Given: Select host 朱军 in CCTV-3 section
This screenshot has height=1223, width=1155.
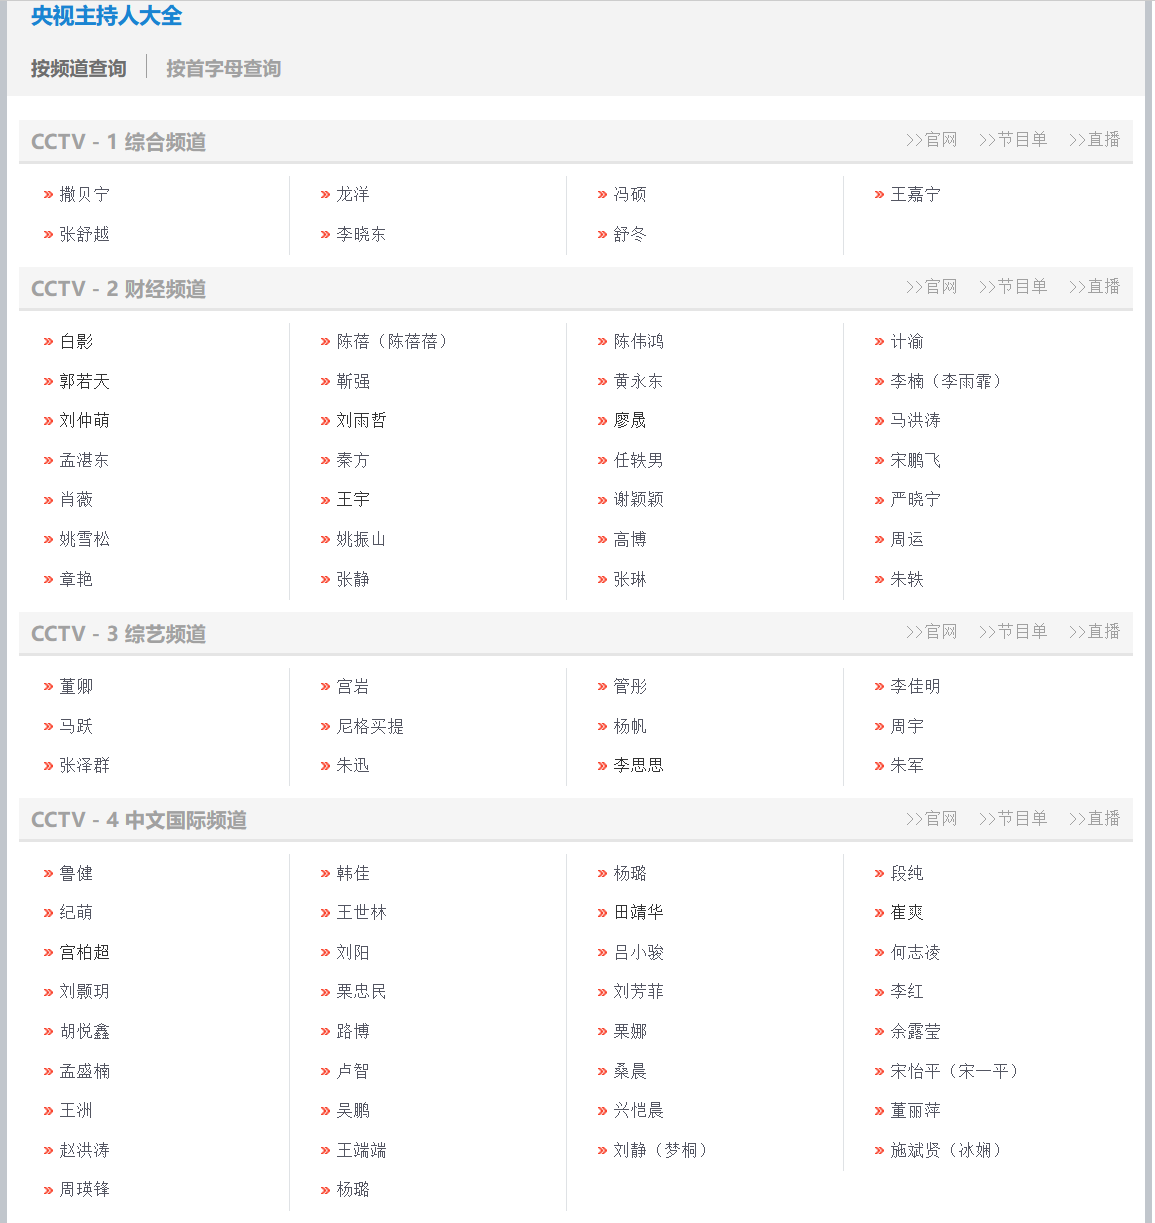Looking at the screenshot, I should click(x=905, y=765).
